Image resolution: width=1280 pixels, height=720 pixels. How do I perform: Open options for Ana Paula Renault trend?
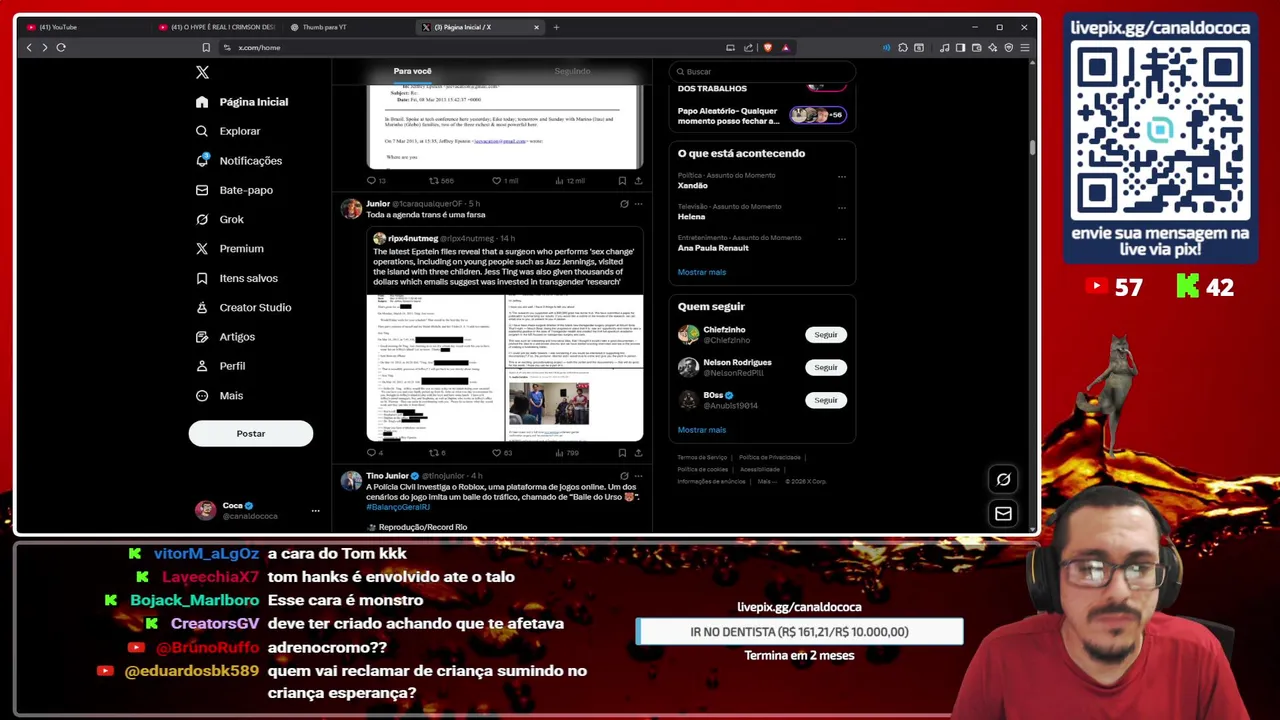(842, 239)
